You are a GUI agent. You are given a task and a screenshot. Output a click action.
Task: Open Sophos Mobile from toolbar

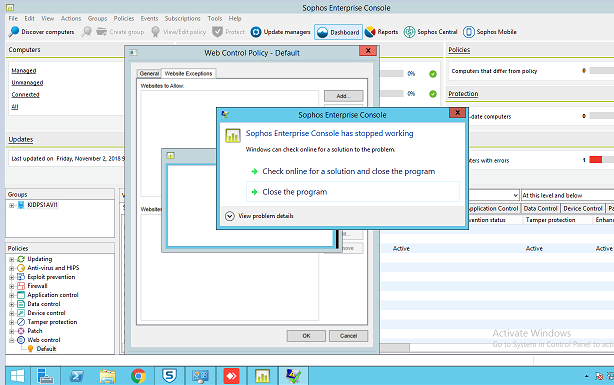point(489,32)
